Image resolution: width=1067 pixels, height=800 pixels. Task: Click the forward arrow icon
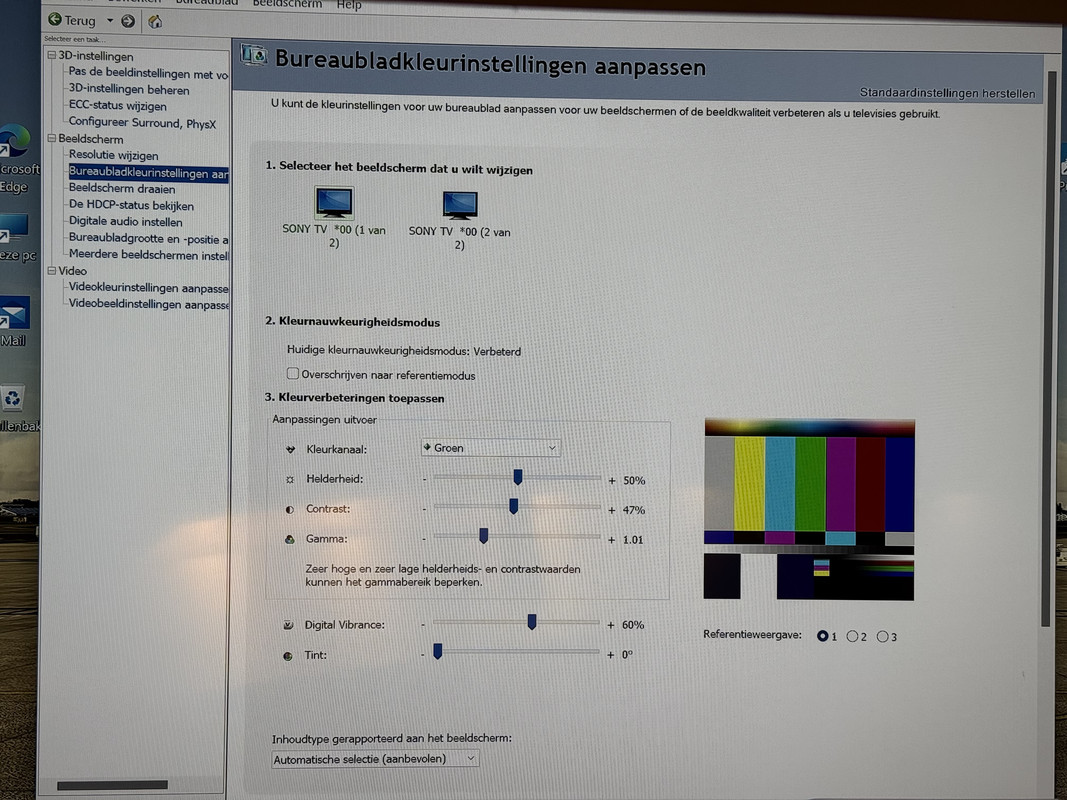pos(128,21)
